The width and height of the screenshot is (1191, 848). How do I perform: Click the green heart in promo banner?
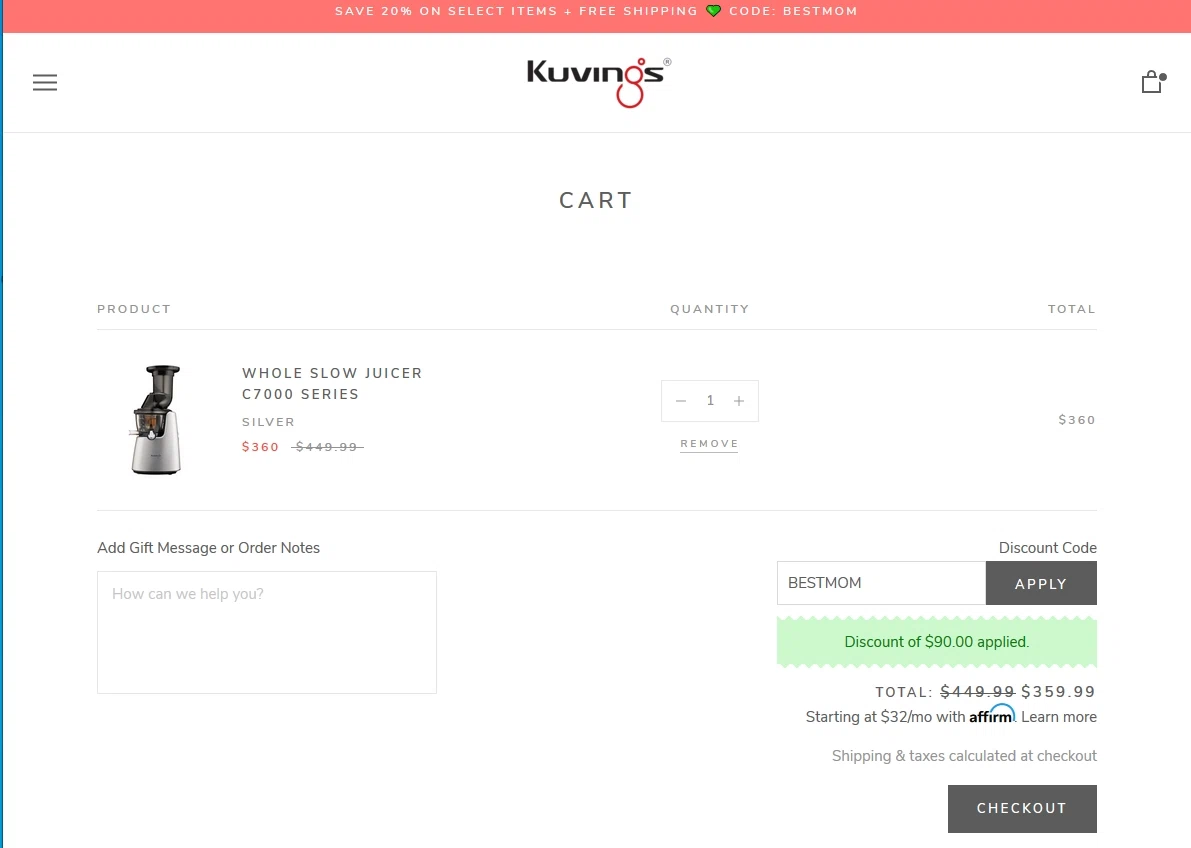pos(713,11)
